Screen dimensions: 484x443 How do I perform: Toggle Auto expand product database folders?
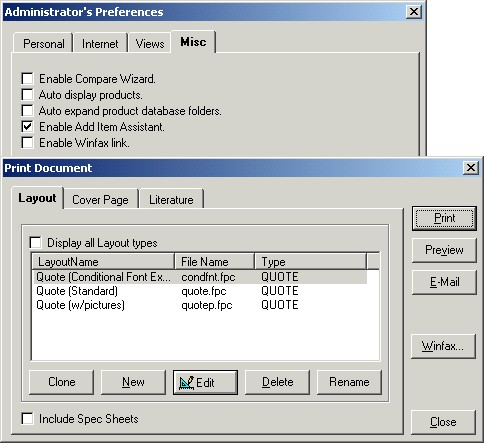pyautogui.click(x=27, y=111)
